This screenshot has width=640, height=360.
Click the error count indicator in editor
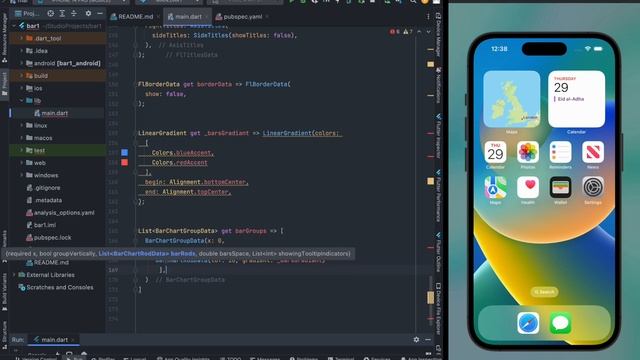coord(394,31)
